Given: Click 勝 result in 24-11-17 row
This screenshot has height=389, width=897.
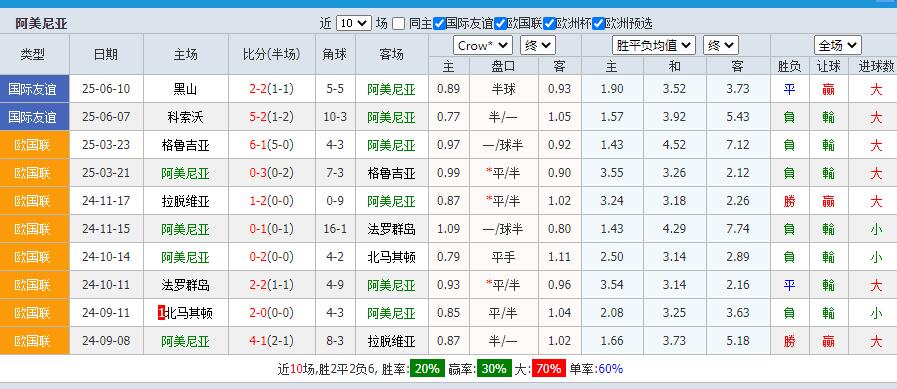Looking at the screenshot, I should pos(789,201).
